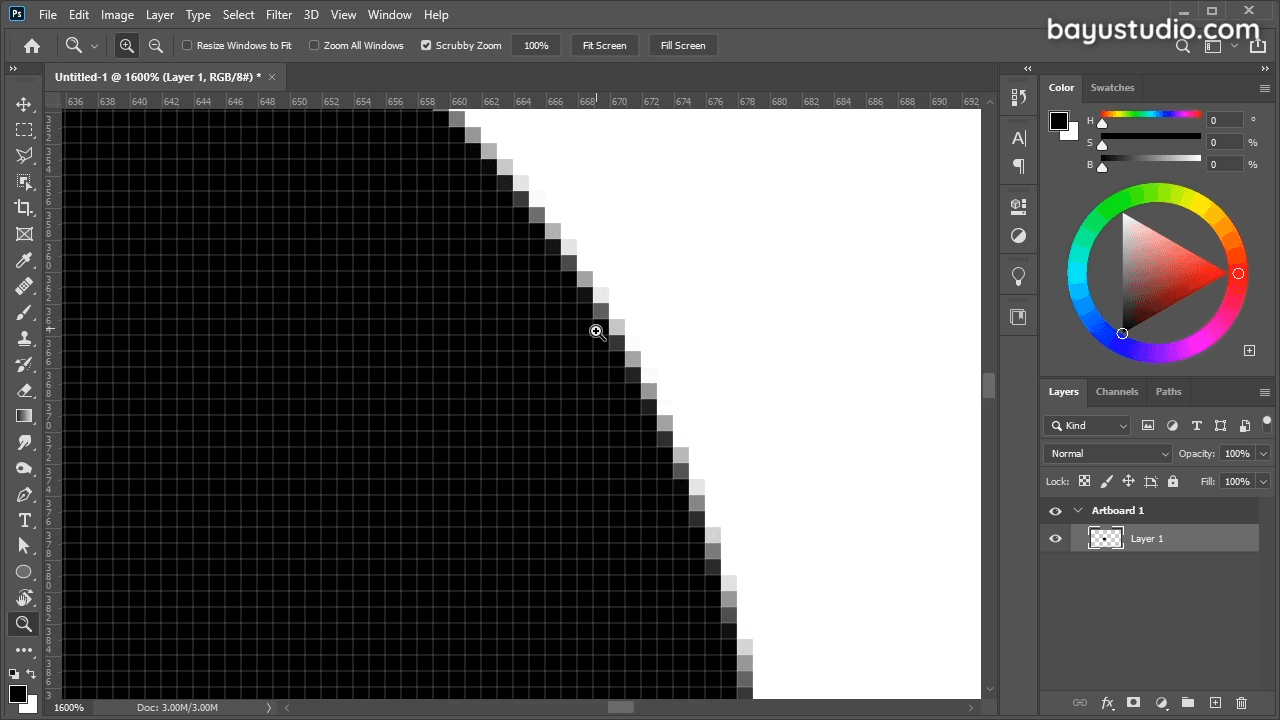The width and height of the screenshot is (1280, 720).
Task: Select the Brush tool
Action: [24, 312]
